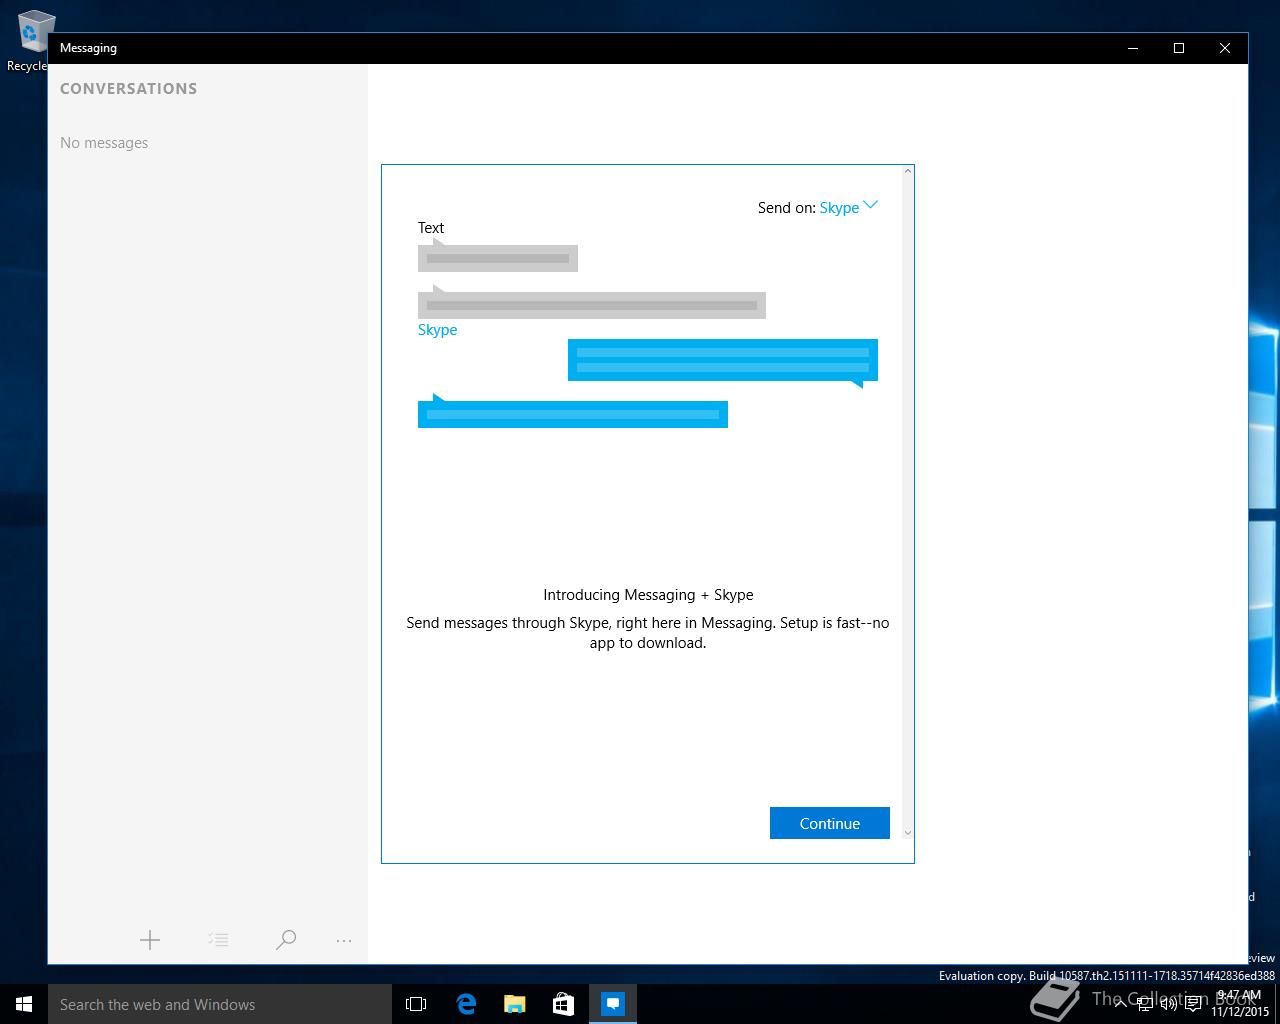This screenshot has height=1024, width=1280.
Task: Click the CONVERSATIONS header
Action: pyautogui.click(x=129, y=89)
